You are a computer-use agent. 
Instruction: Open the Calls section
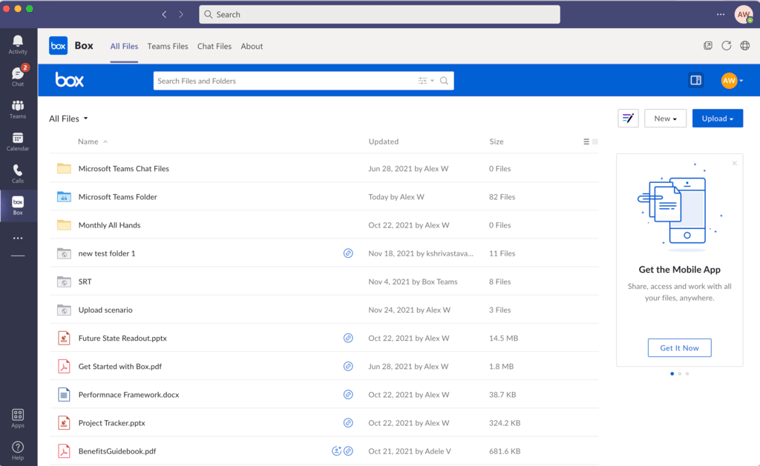[x=18, y=174]
